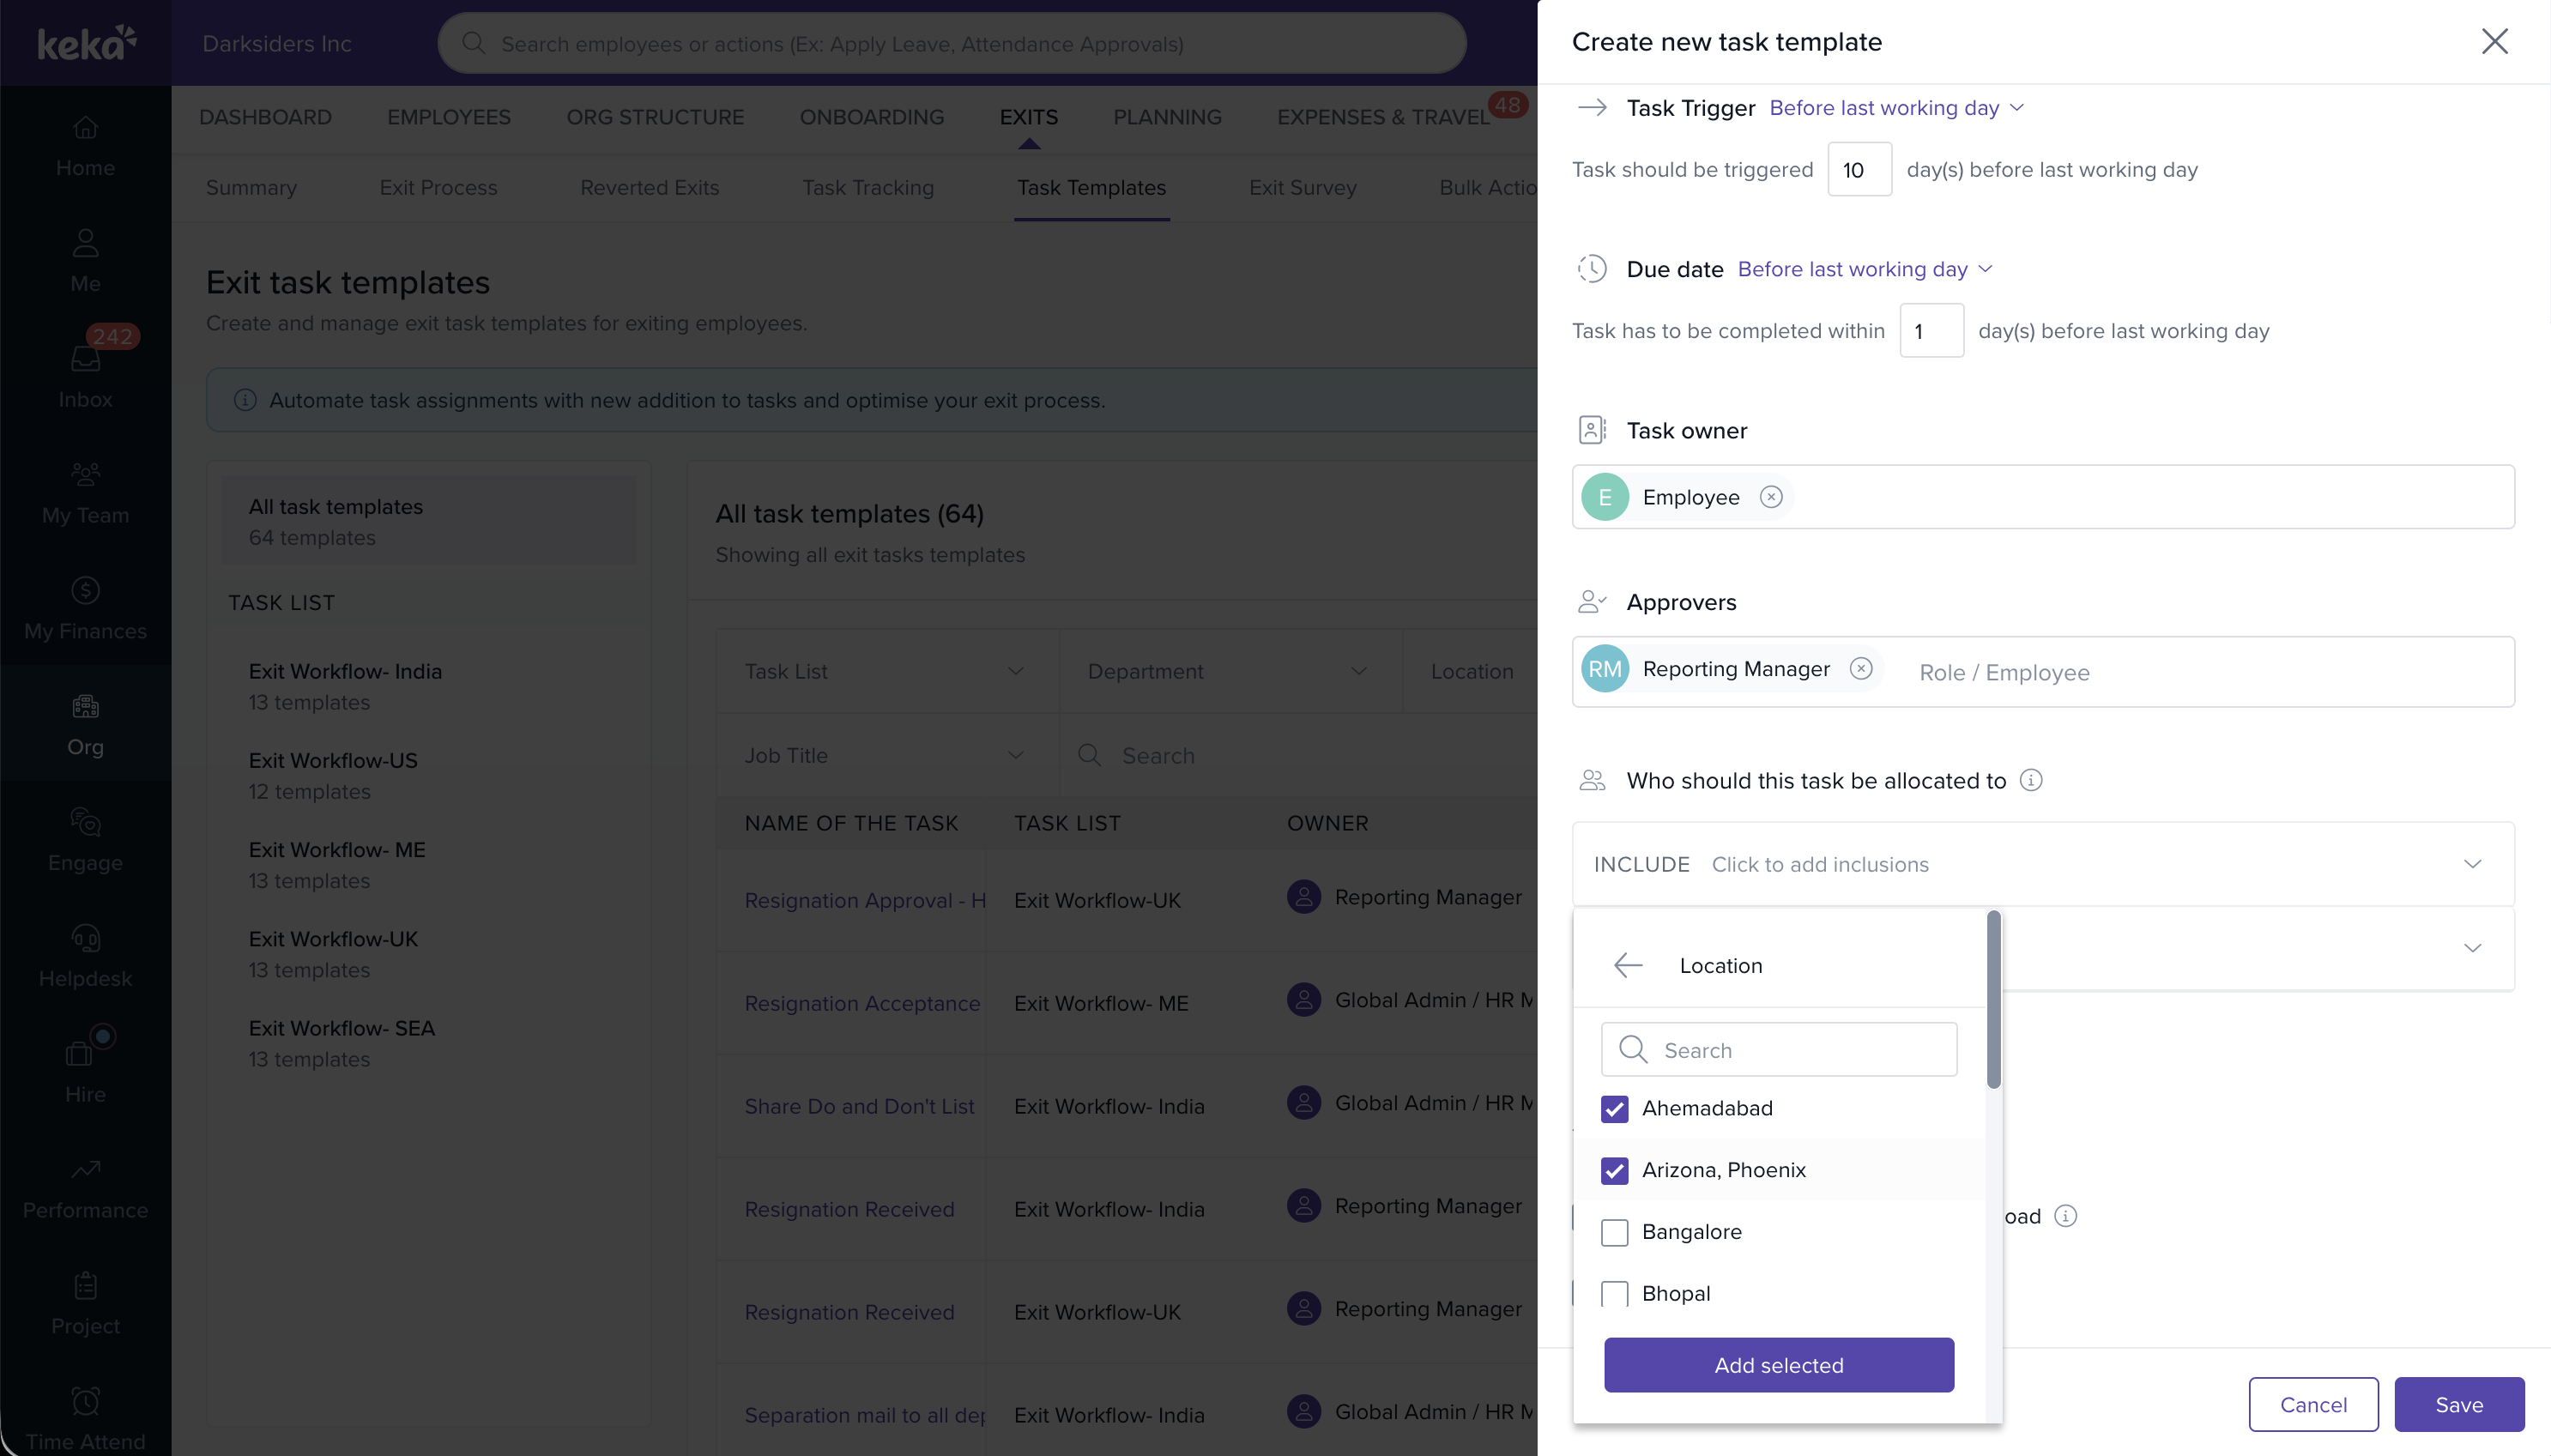
Task: Uncheck Arizona, Phoenix location
Action: point(1614,1170)
